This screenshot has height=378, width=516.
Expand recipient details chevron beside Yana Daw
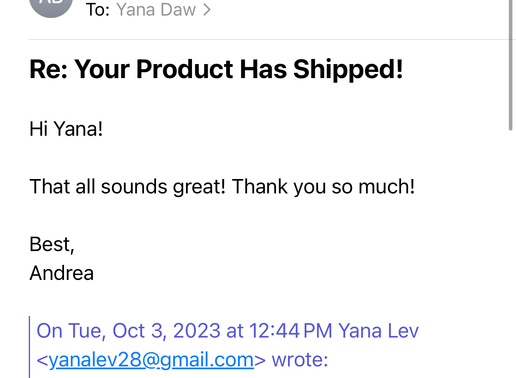pyautogui.click(x=207, y=10)
